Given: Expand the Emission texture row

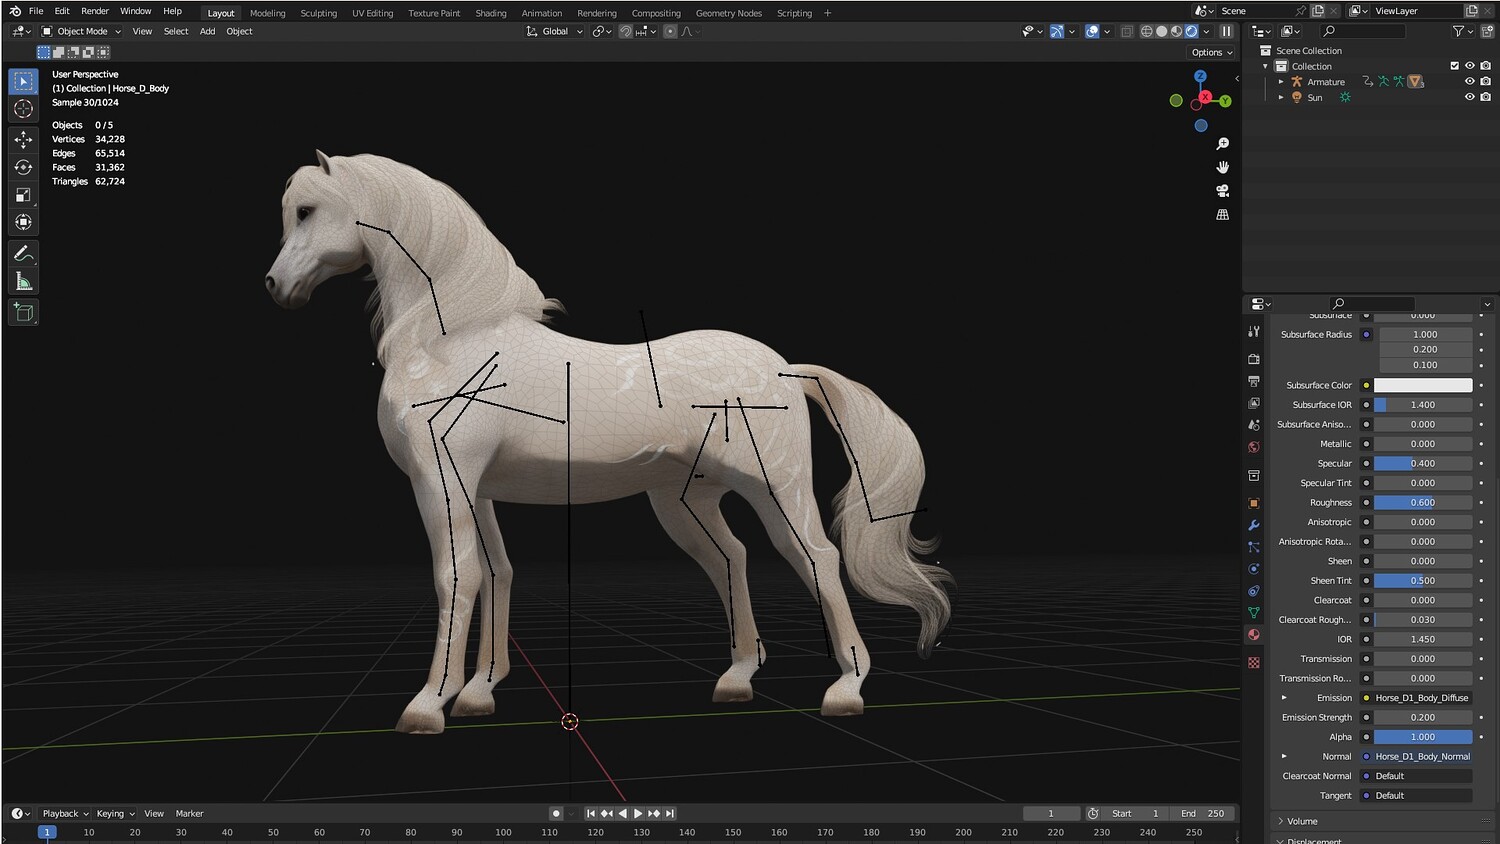Looking at the screenshot, I should point(1284,698).
